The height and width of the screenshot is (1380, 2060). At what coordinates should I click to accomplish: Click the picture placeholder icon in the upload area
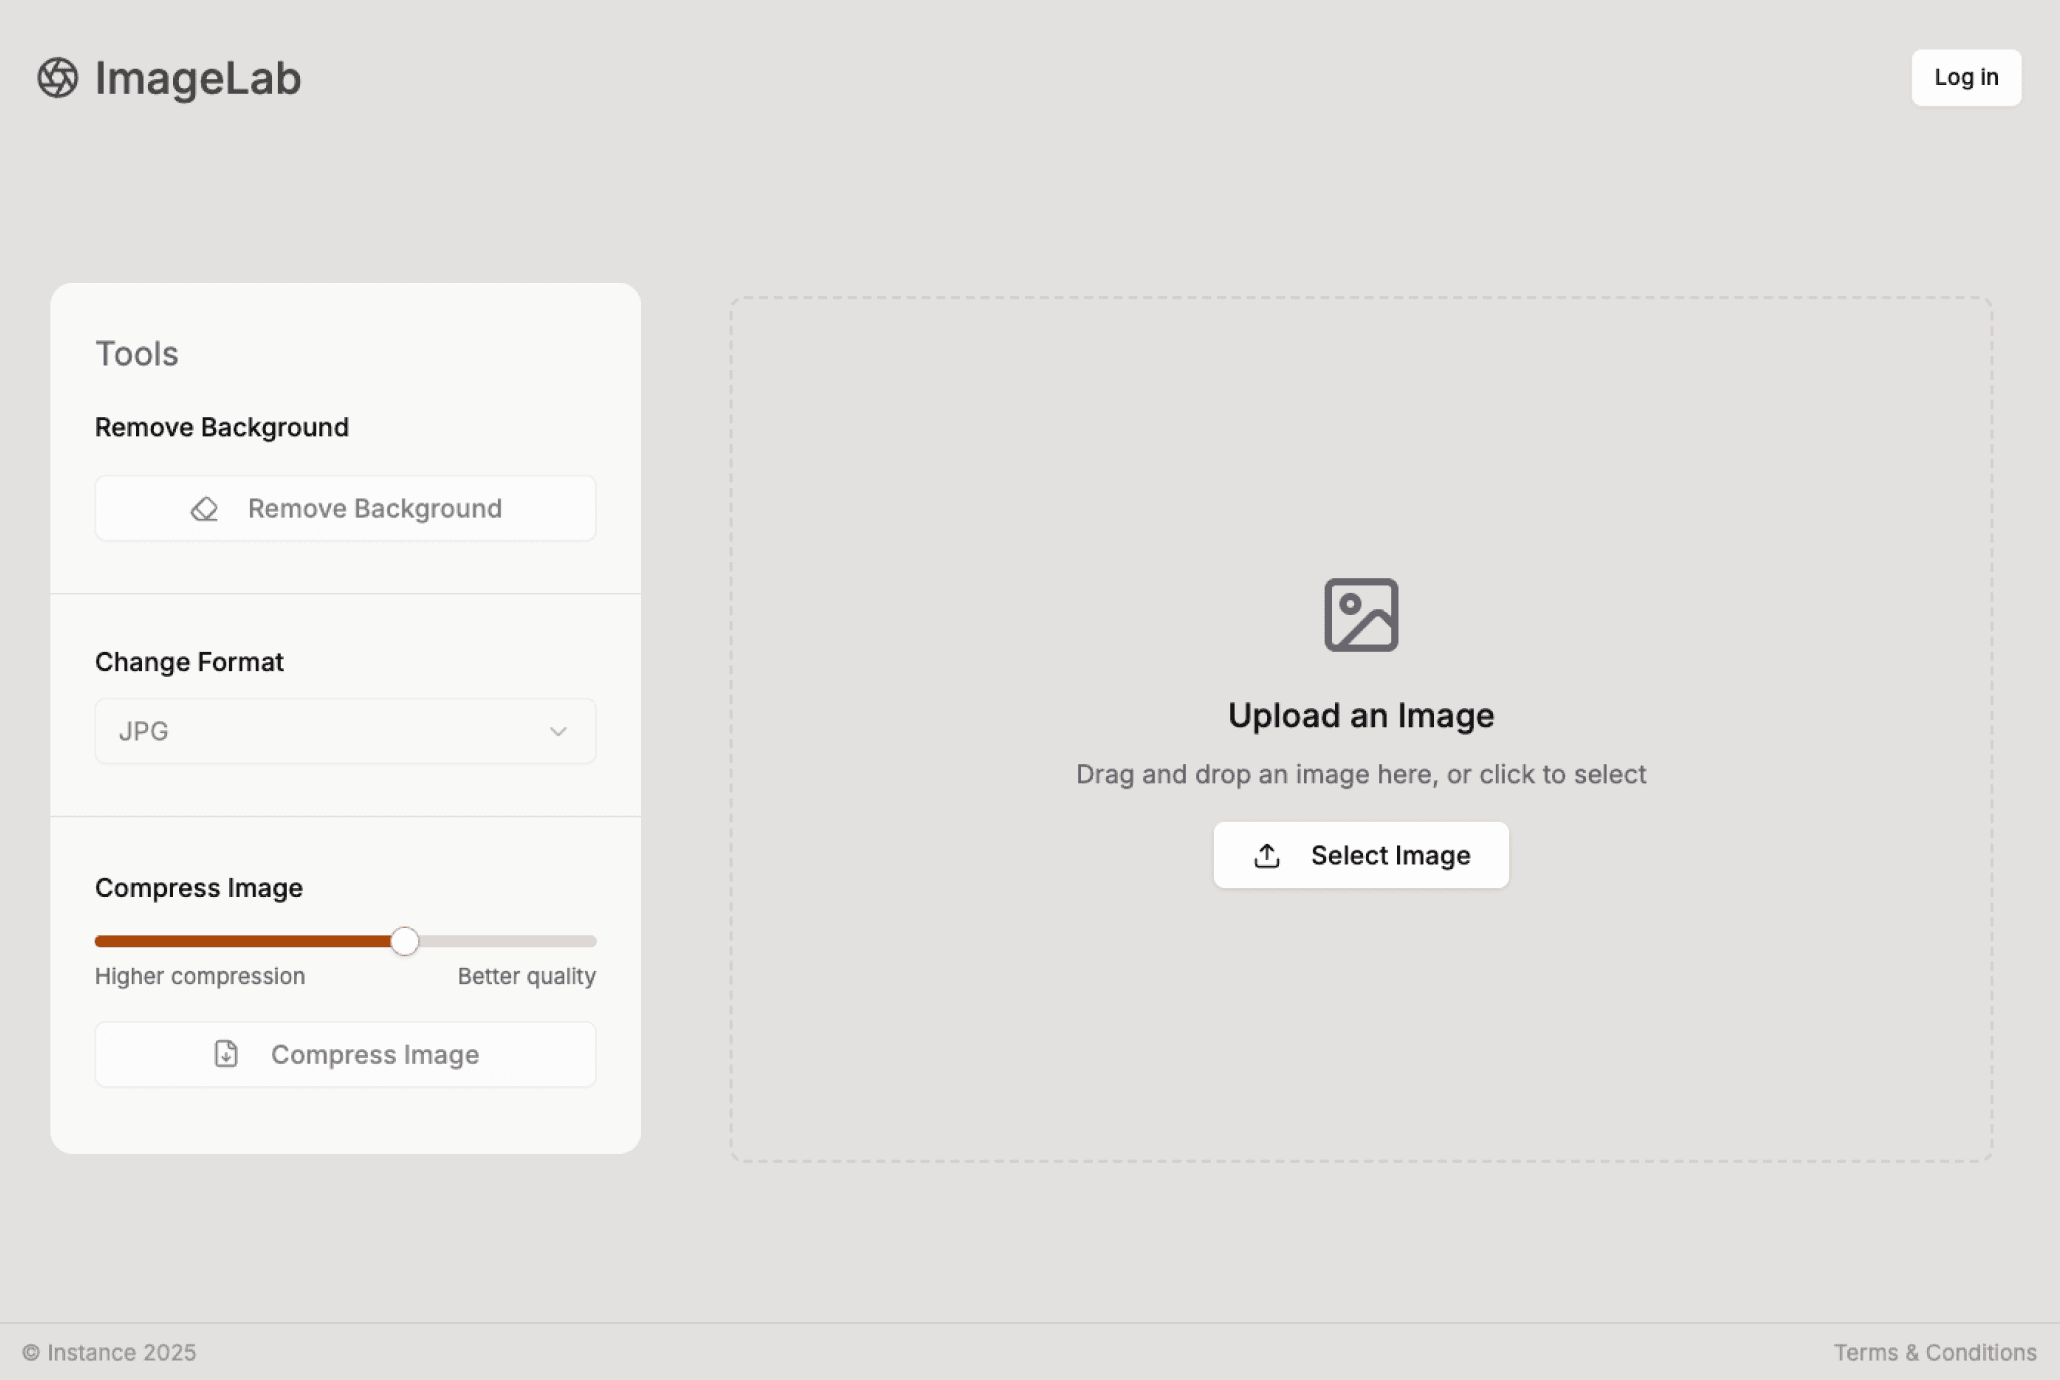pos(1361,615)
